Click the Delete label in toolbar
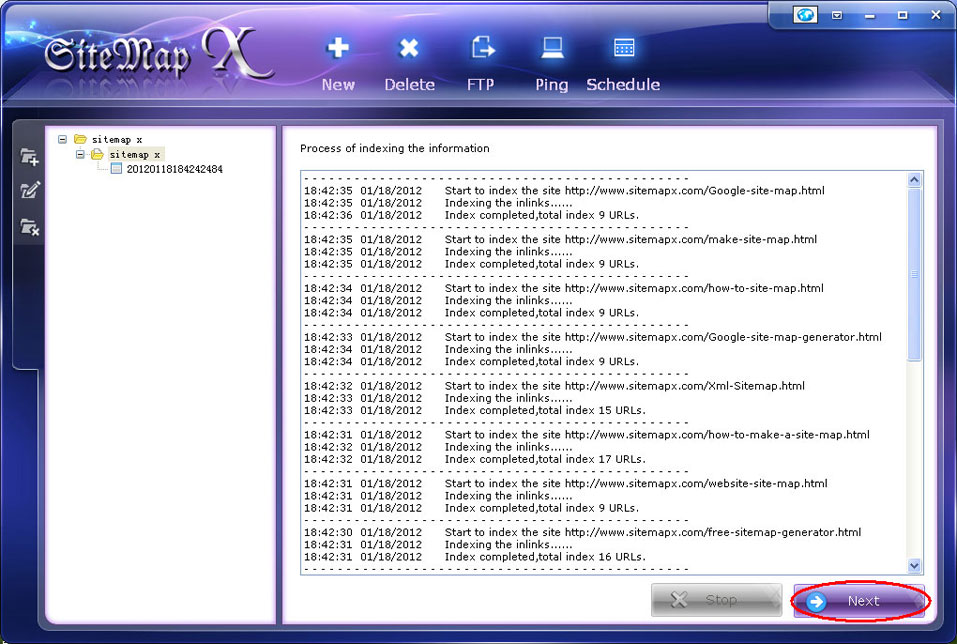The width and height of the screenshot is (957, 644). pyautogui.click(x=410, y=85)
